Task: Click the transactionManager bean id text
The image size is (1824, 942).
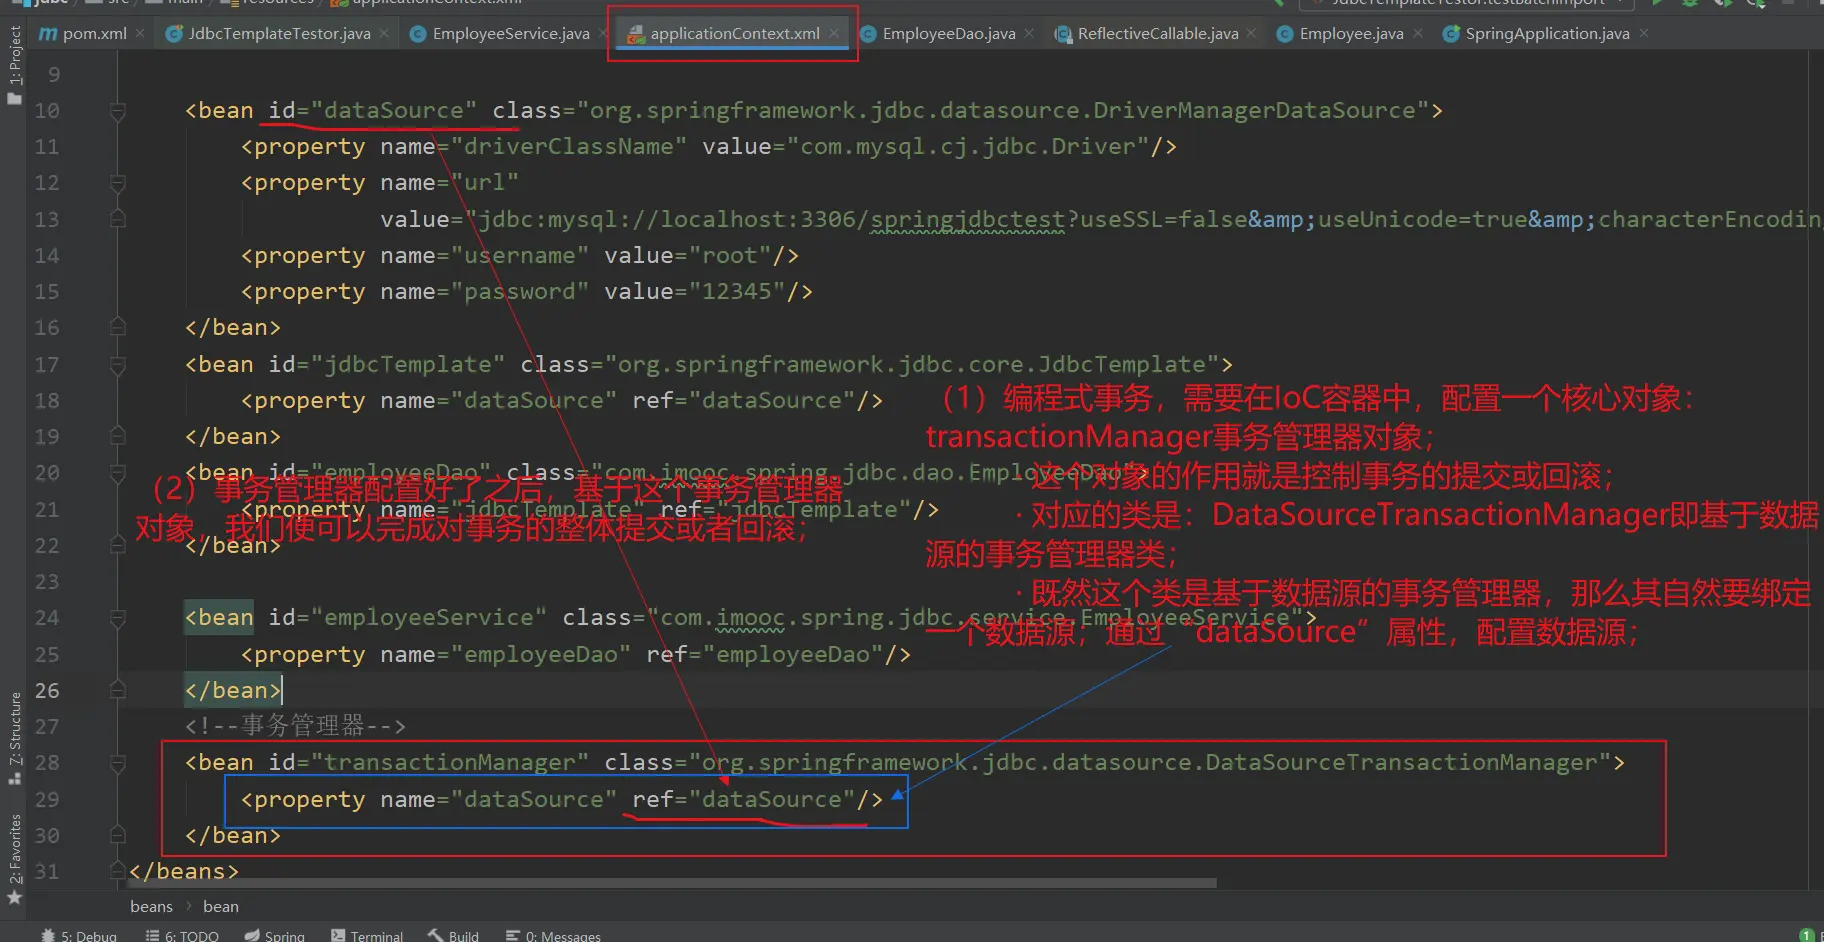Action: [x=450, y=763]
